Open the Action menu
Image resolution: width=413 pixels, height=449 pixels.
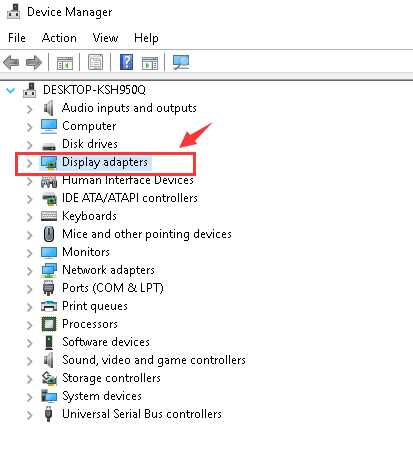click(59, 38)
